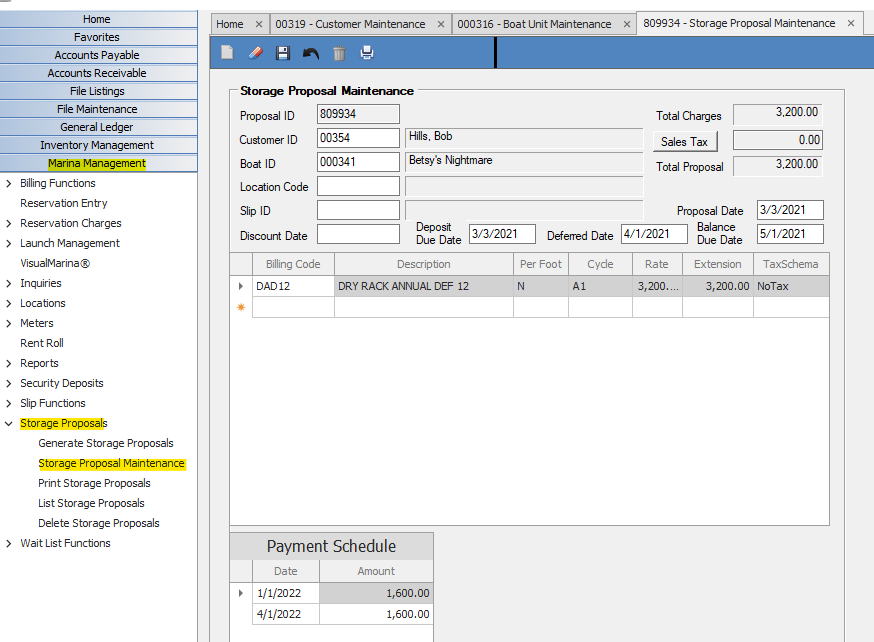Click the Sales Tax button
874x642 pixels.
(685, 142)
